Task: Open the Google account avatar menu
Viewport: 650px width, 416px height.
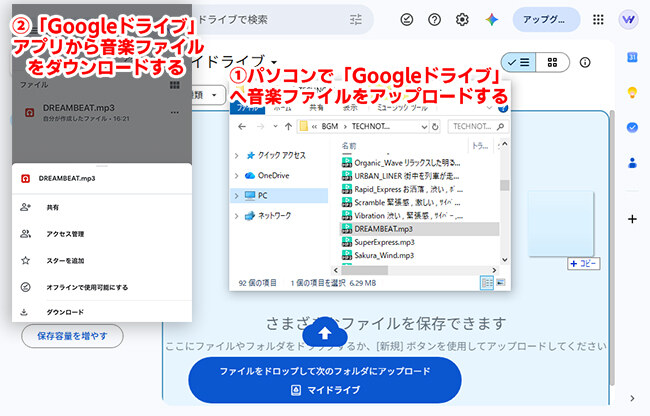Action: coord(628,19)
